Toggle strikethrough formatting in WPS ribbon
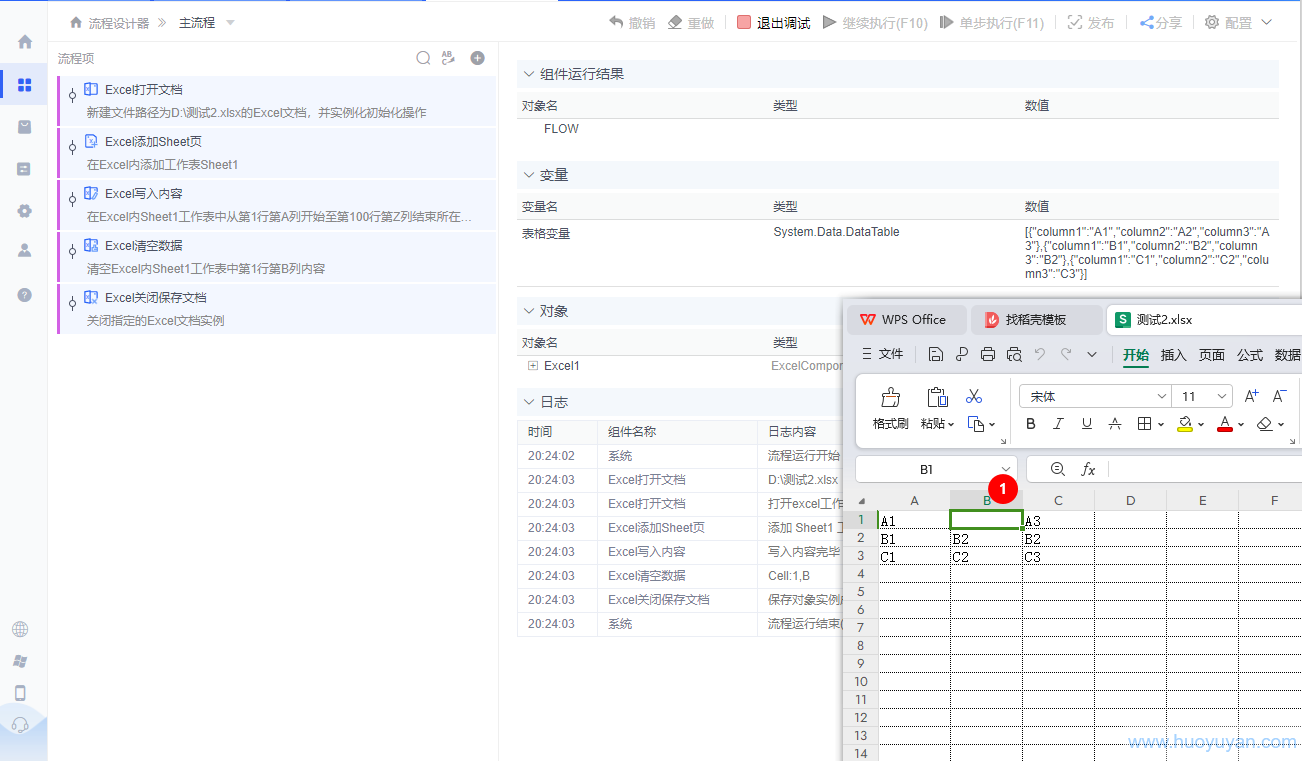 [x=1114, y=423]
